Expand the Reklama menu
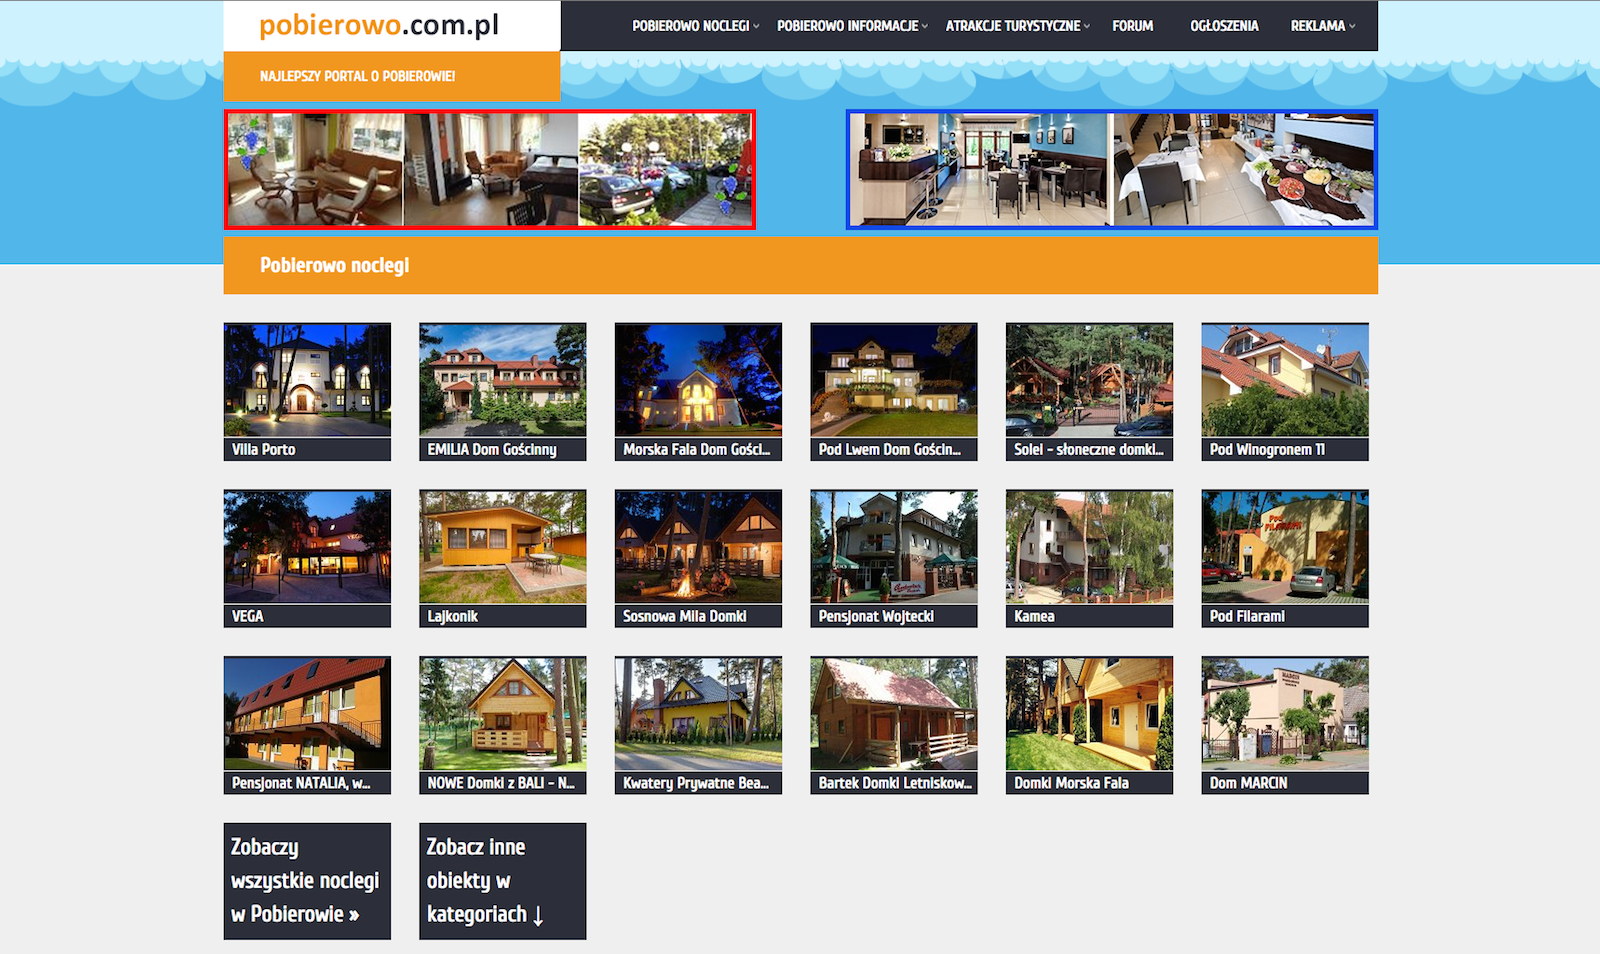The image size is (1600, 954). [1322, 26]
